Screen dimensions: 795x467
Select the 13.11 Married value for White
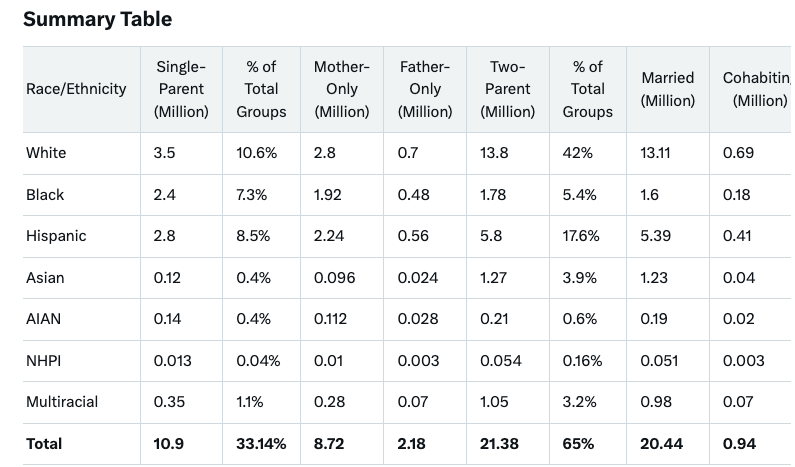point(656,153)
